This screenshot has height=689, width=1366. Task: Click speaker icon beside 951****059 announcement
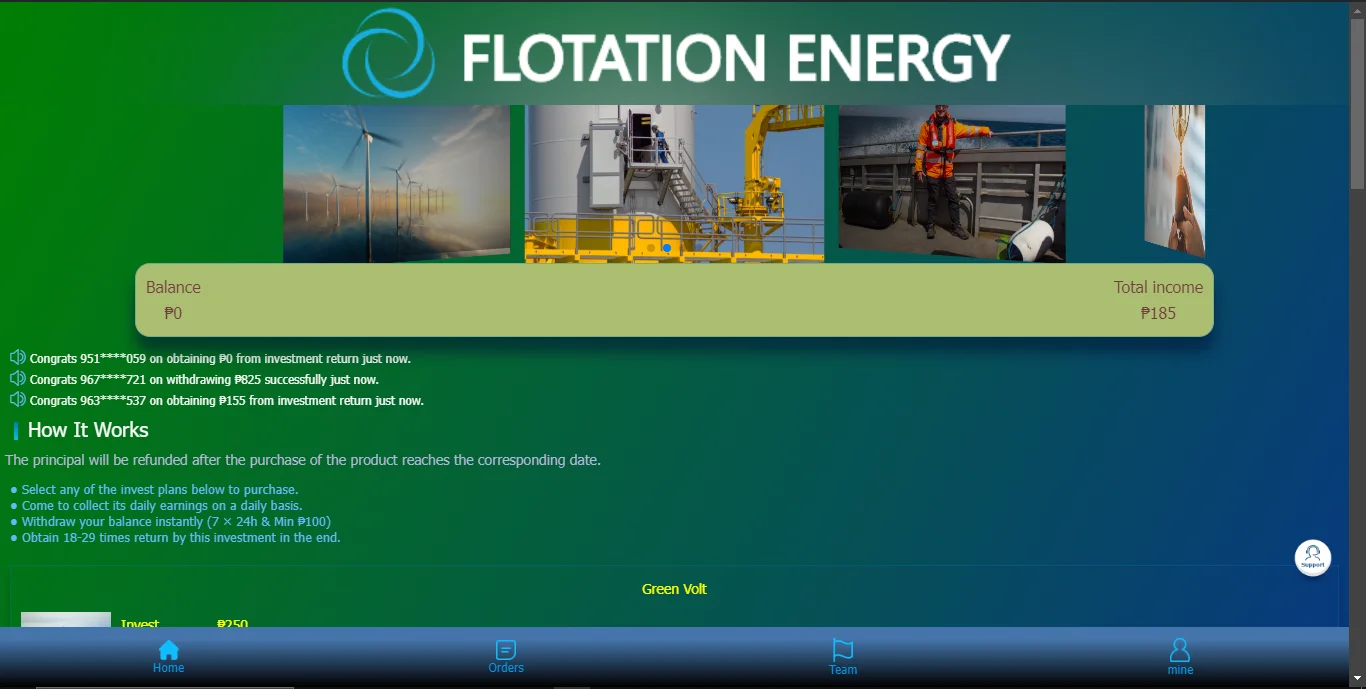pyautogui.click(x=18, y=357)
